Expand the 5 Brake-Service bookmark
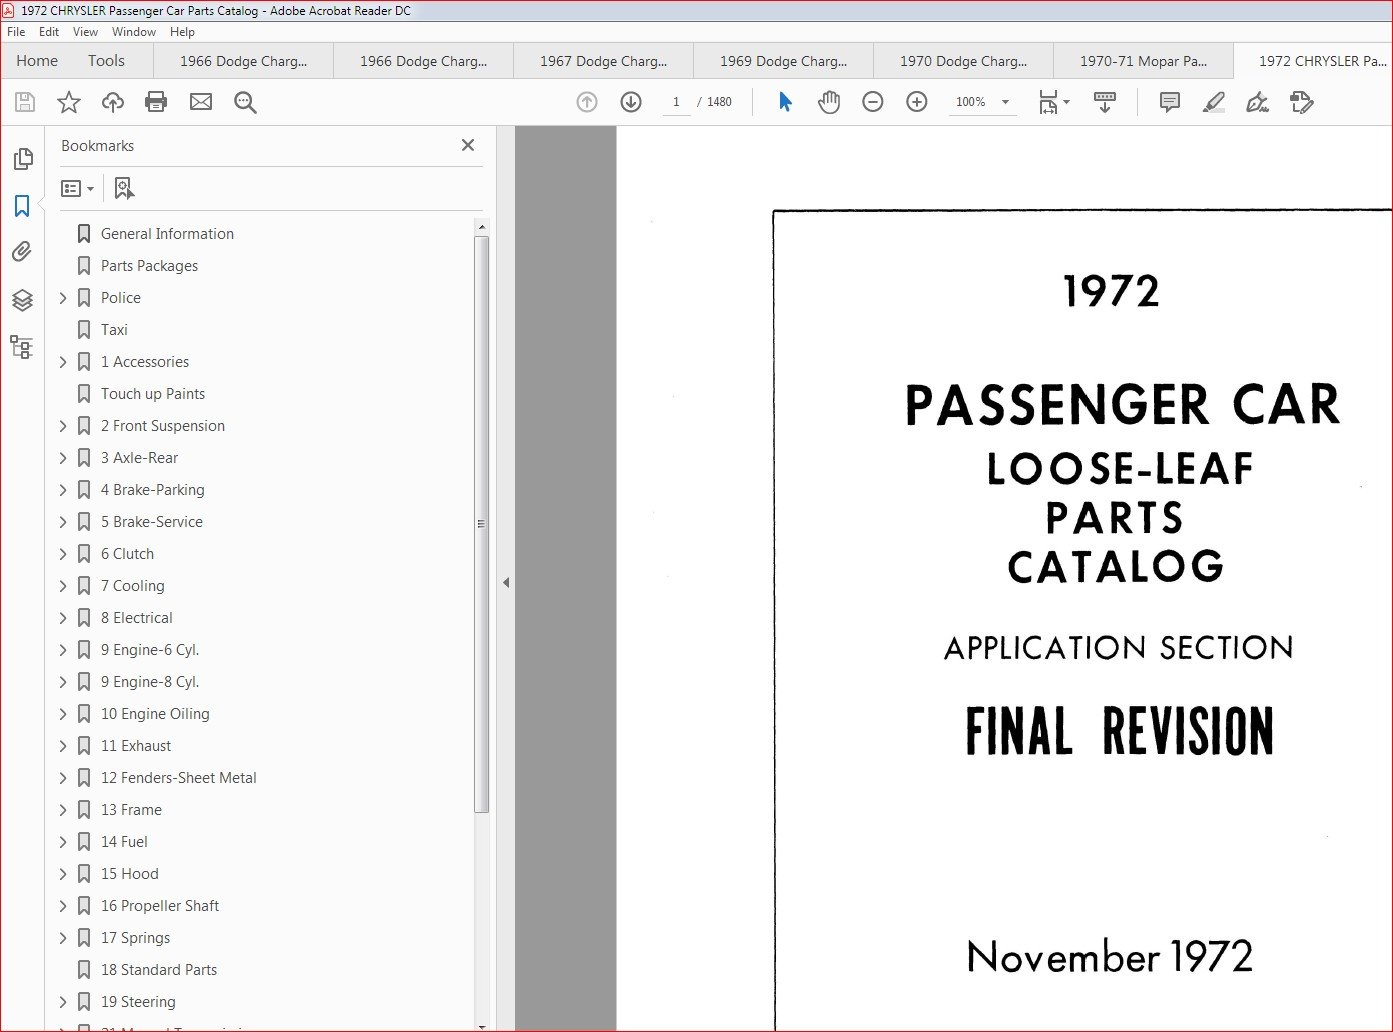This screenshot has width=1393, height=1032. [63, 522]
